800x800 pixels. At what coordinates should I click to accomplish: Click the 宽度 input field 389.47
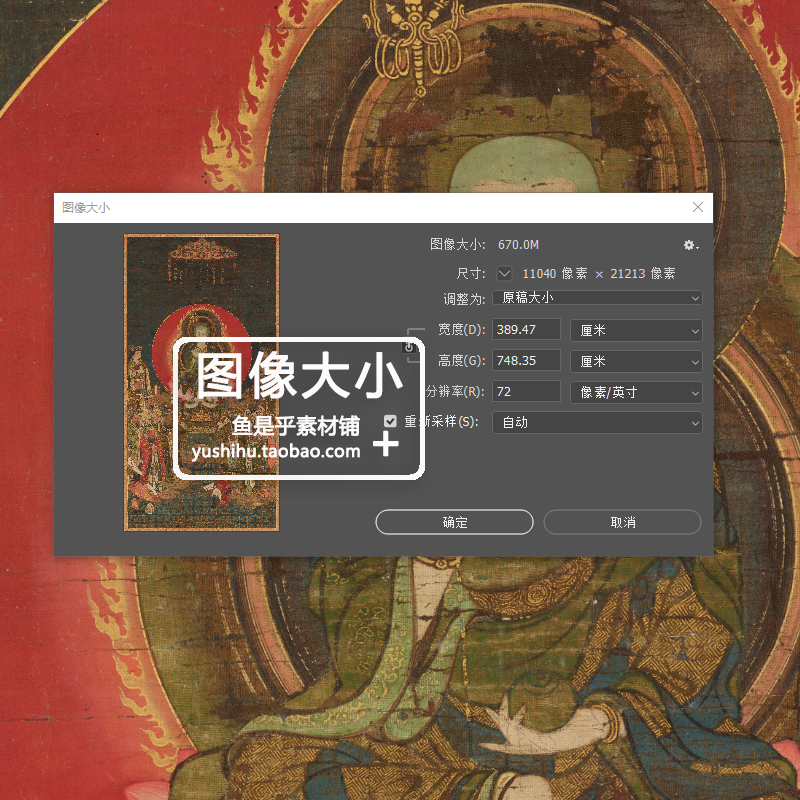[526, 330]
